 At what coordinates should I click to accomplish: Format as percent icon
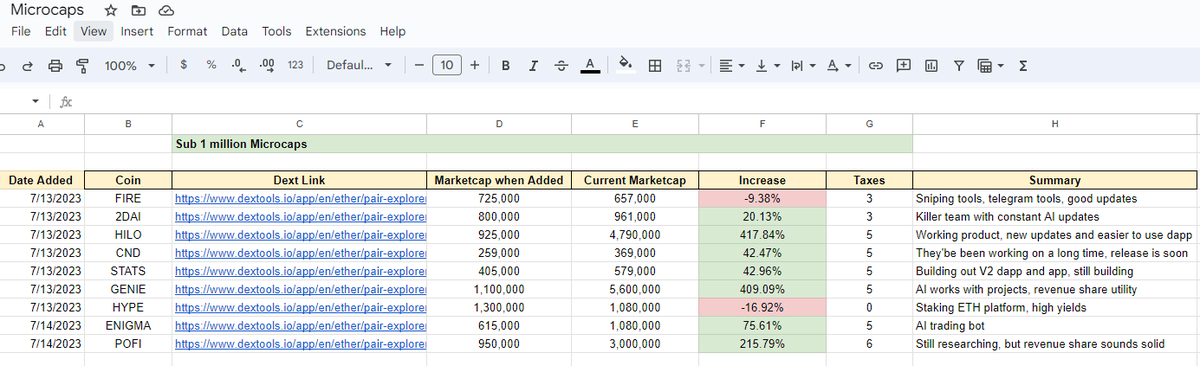[x=211, y=65]
